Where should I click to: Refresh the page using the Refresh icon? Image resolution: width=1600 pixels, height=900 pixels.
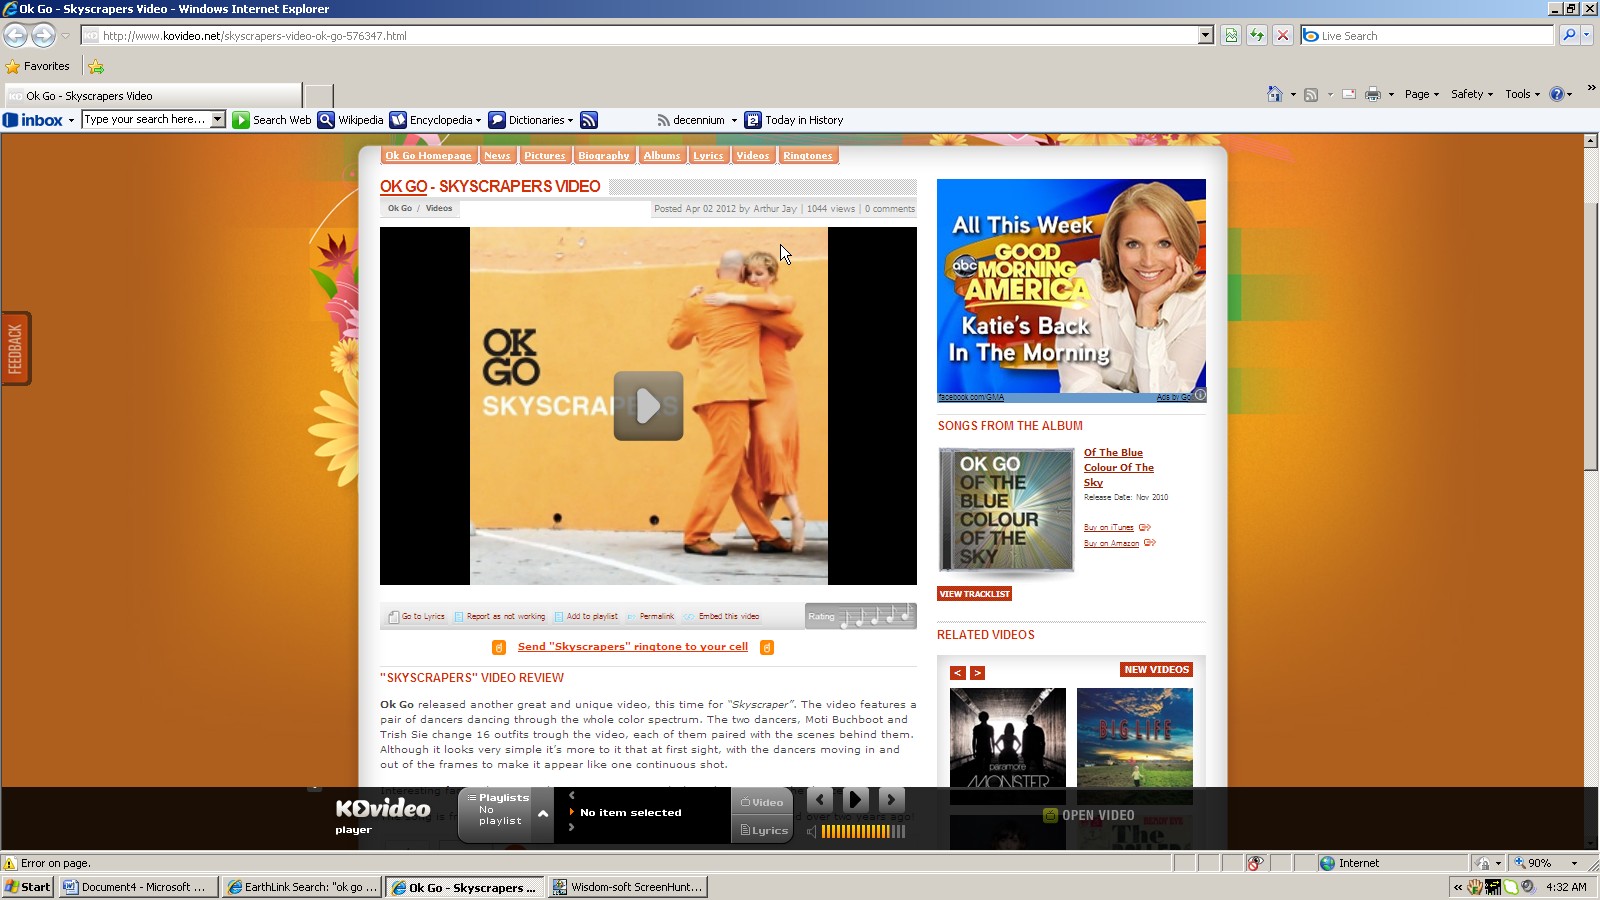[1257, 35]
